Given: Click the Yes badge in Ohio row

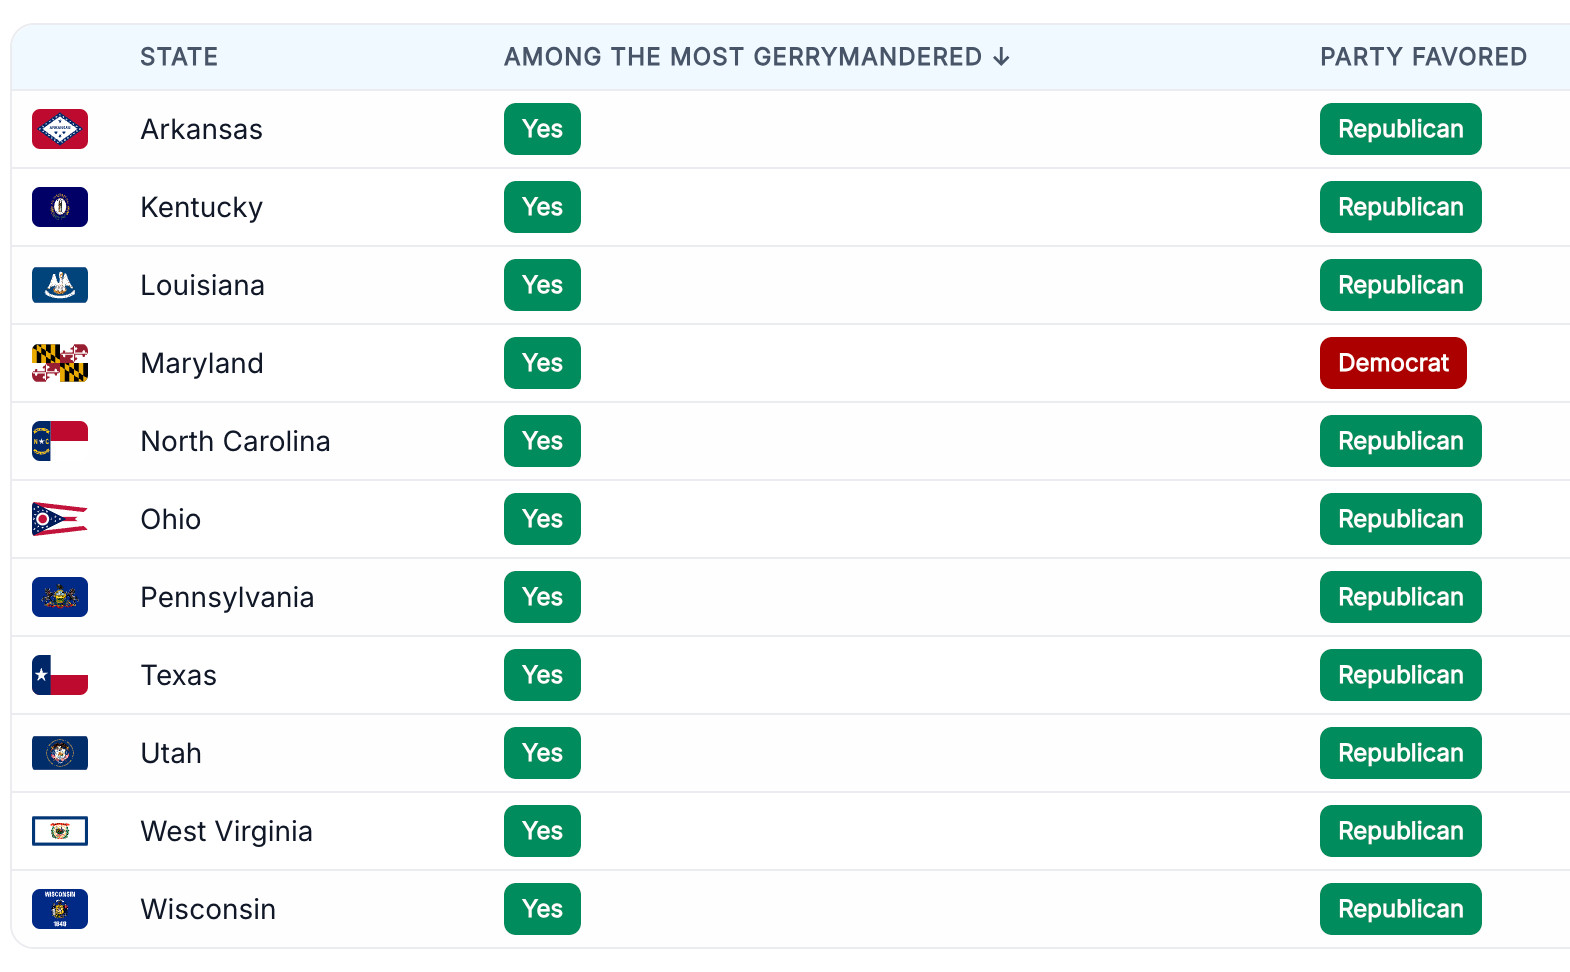Looking at the screenshot, I should click(x=542, y=519).
